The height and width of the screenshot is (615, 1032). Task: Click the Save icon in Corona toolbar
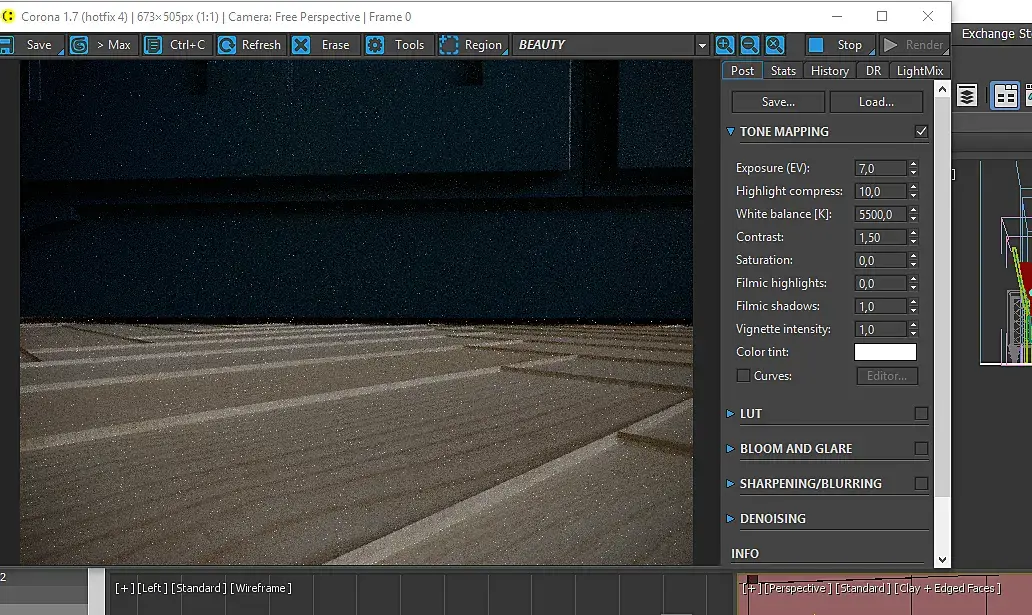(x=7, y=45)
